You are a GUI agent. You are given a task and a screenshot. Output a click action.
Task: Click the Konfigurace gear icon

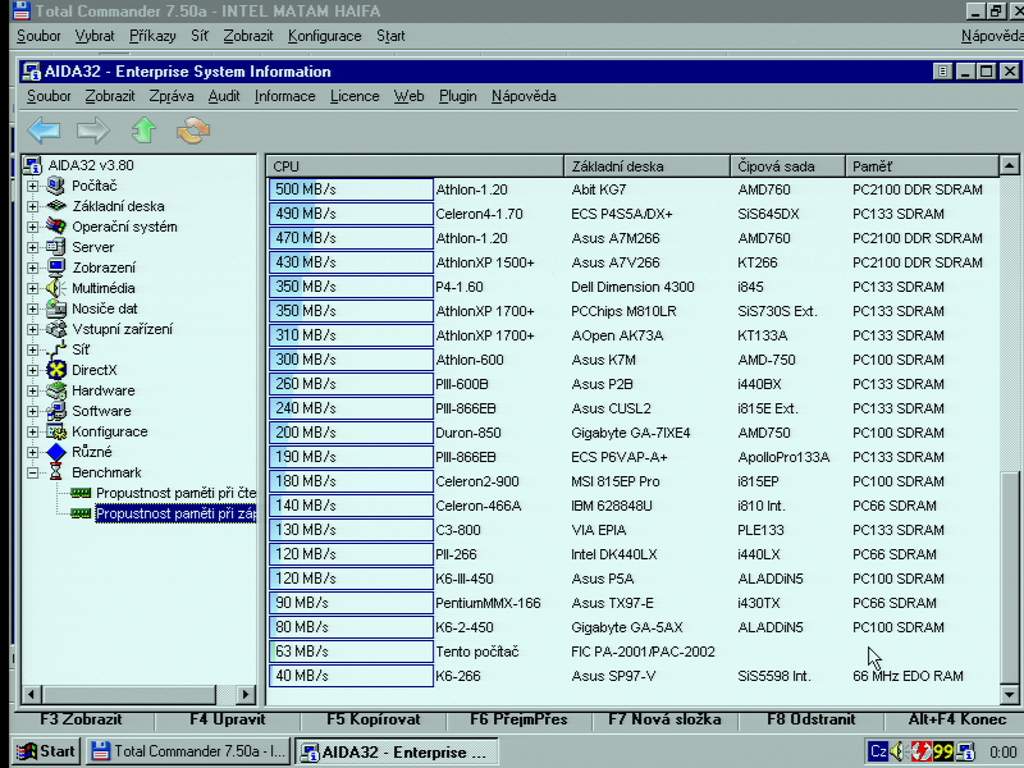click(56, 432)
